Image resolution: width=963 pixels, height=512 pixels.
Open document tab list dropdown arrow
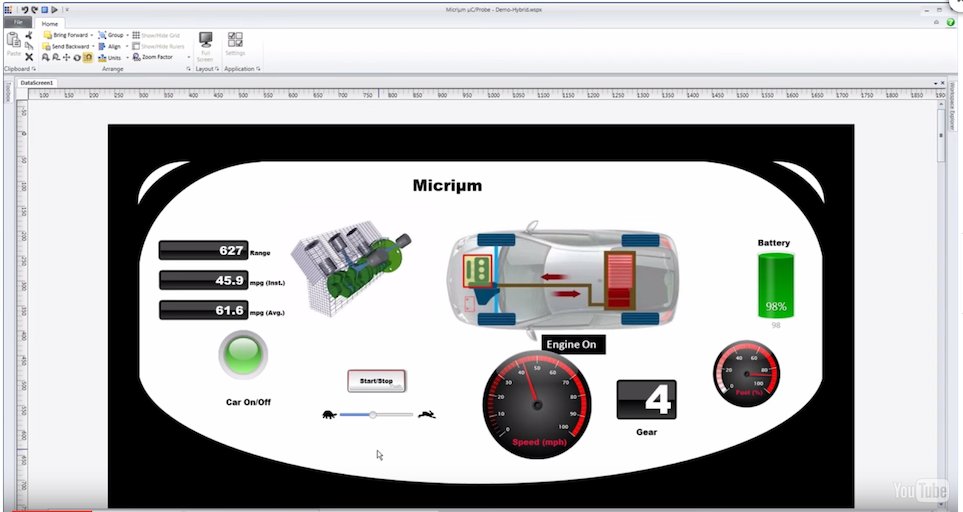click(935, 83)
